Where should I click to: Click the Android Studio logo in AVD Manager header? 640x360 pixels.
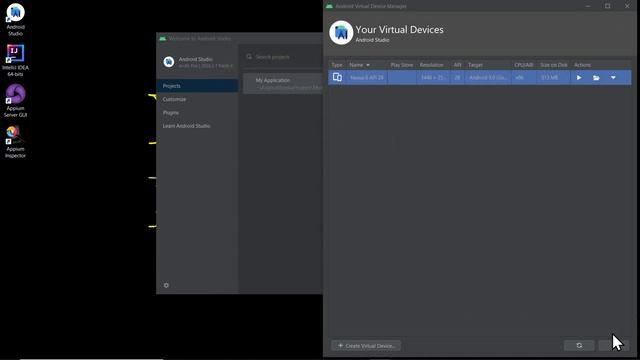tap(341, 33)
